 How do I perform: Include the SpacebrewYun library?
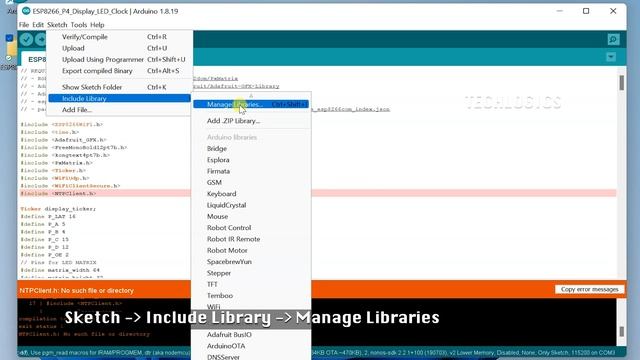click(x=251, y=262)
